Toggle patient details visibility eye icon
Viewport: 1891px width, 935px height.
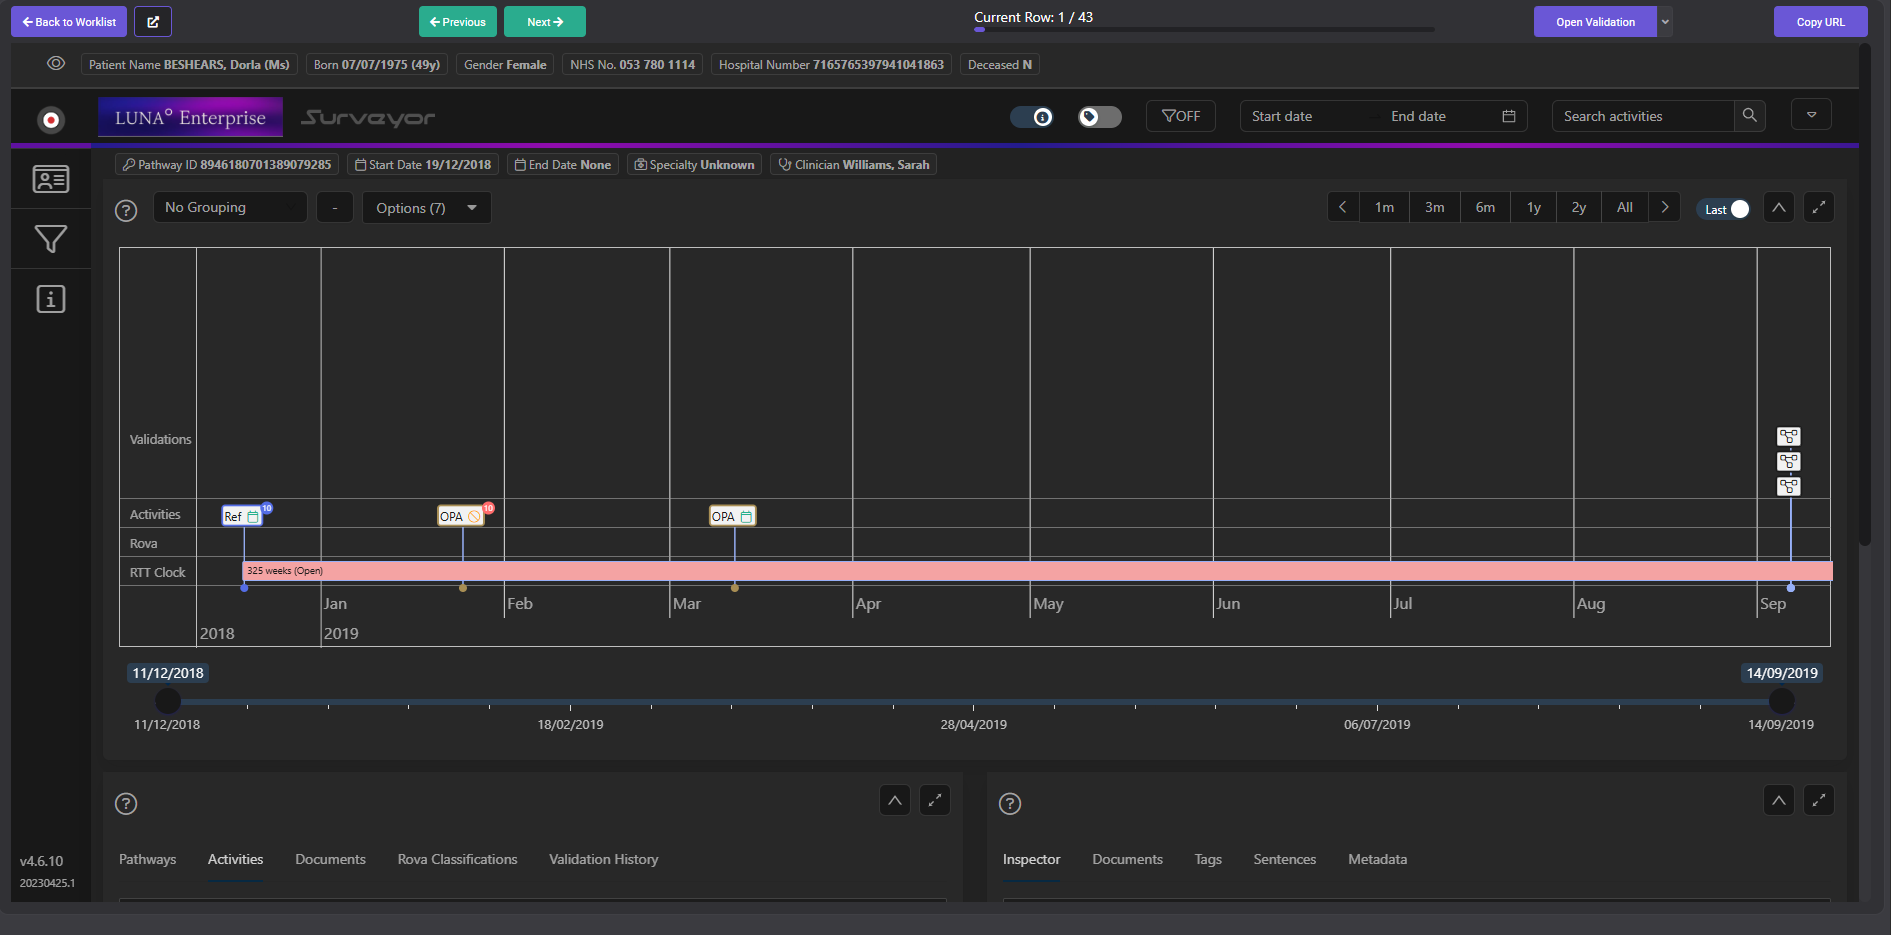[56, 64]
